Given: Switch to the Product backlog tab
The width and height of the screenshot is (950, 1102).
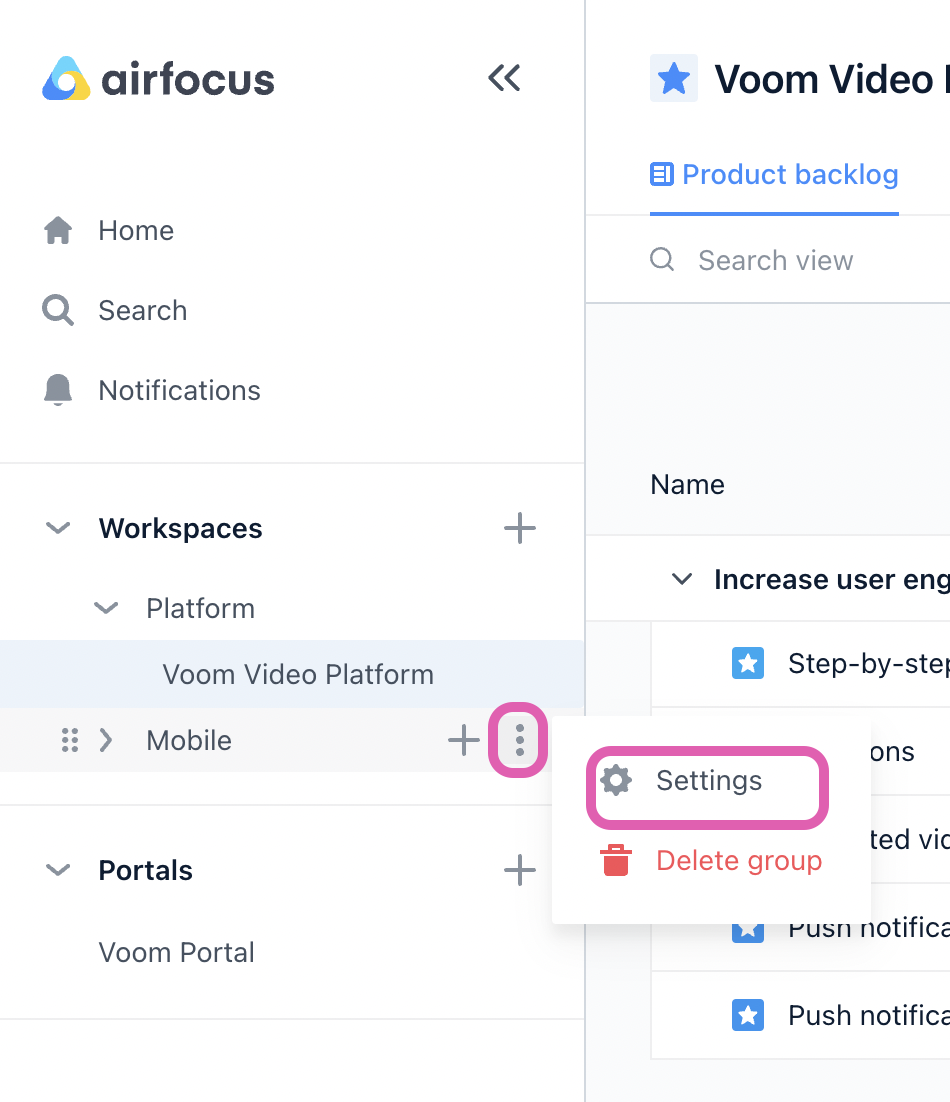Looking at the screenshot, I should click(774, 174).
